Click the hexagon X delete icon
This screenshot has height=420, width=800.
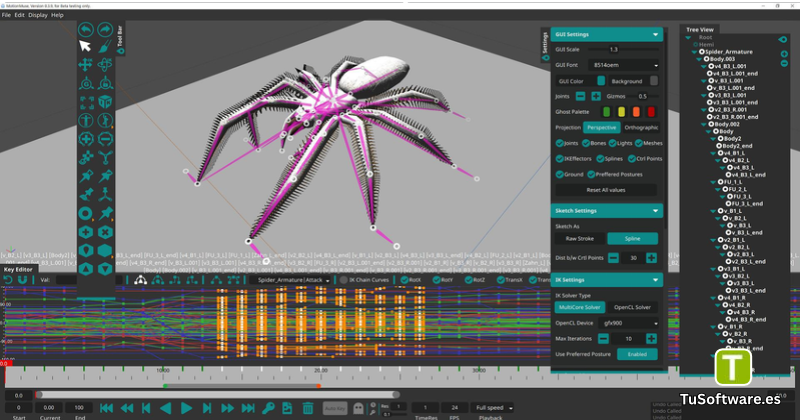point(105,232)
